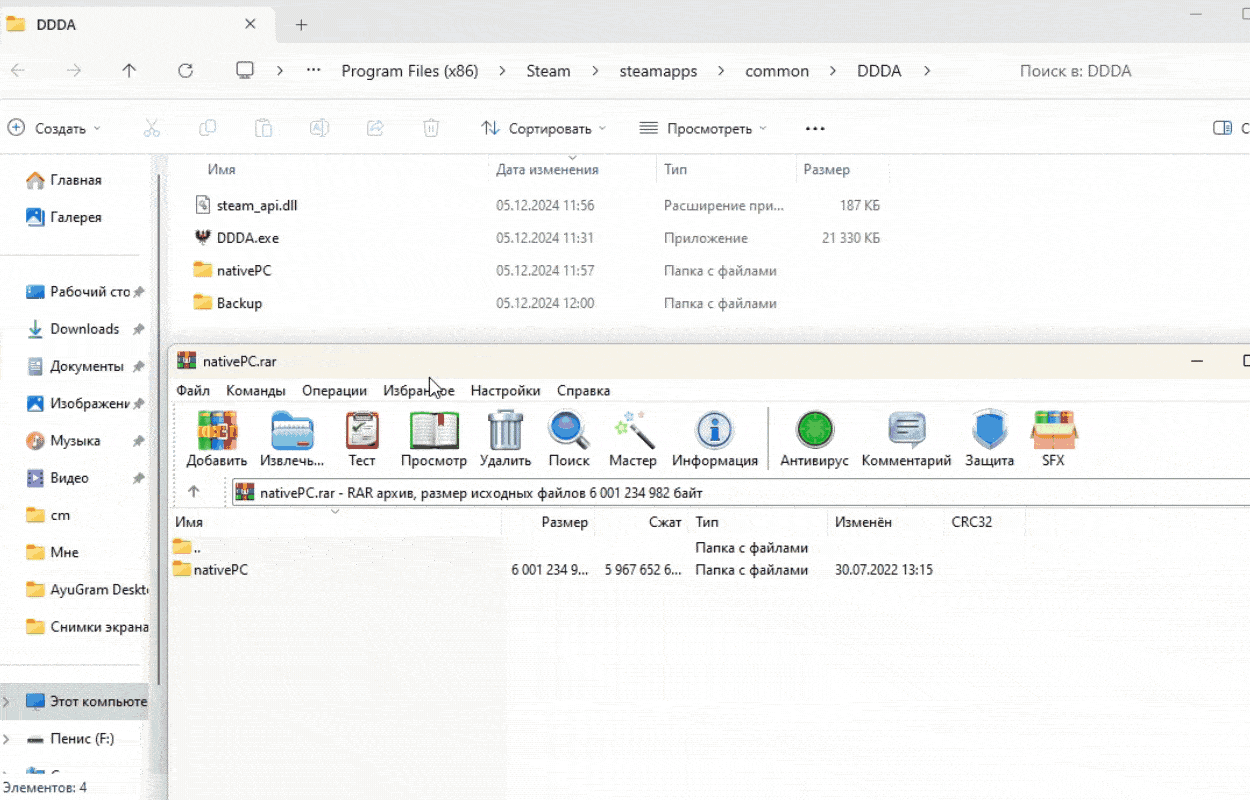The width and height of the screenshot is (1250, 800).
Task: Open the Справка menu in WinRAR
Action: [583, 391]
